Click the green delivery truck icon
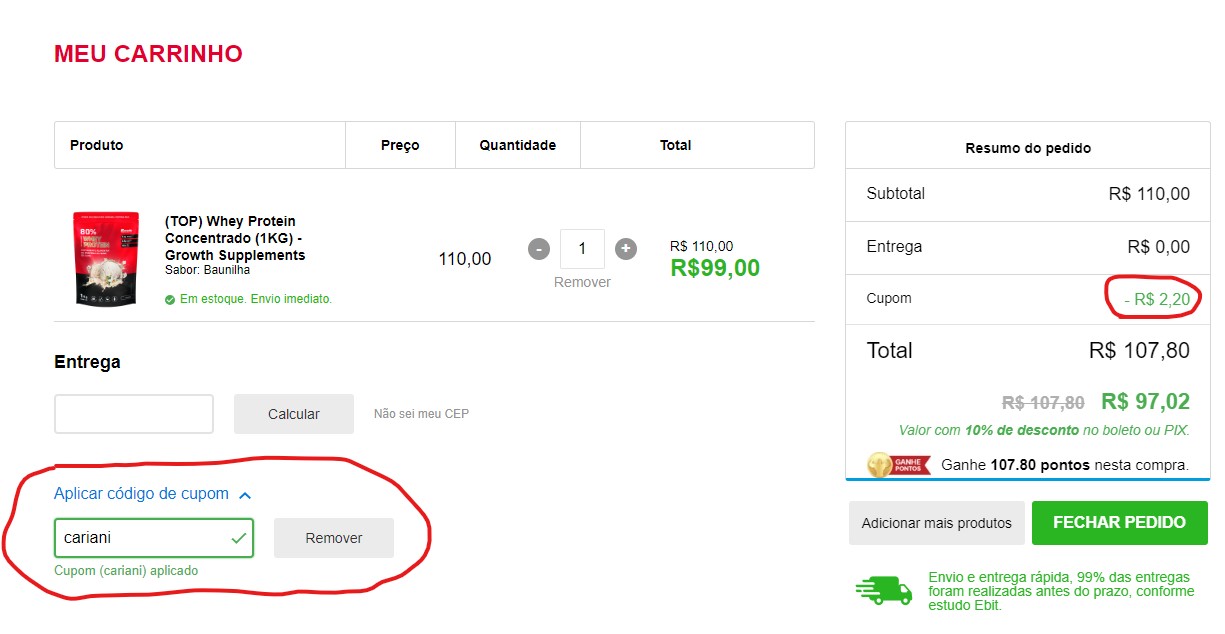 tap(880, 591)
